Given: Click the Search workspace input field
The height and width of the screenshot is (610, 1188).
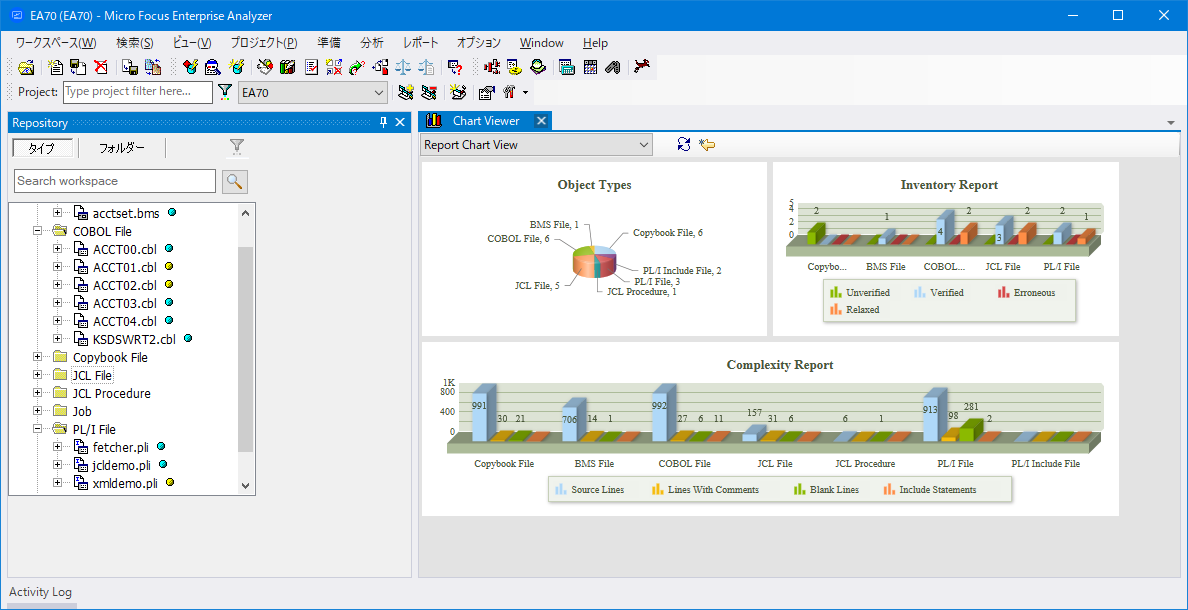Looking at the screenshot, I should [x=115, y=181].
